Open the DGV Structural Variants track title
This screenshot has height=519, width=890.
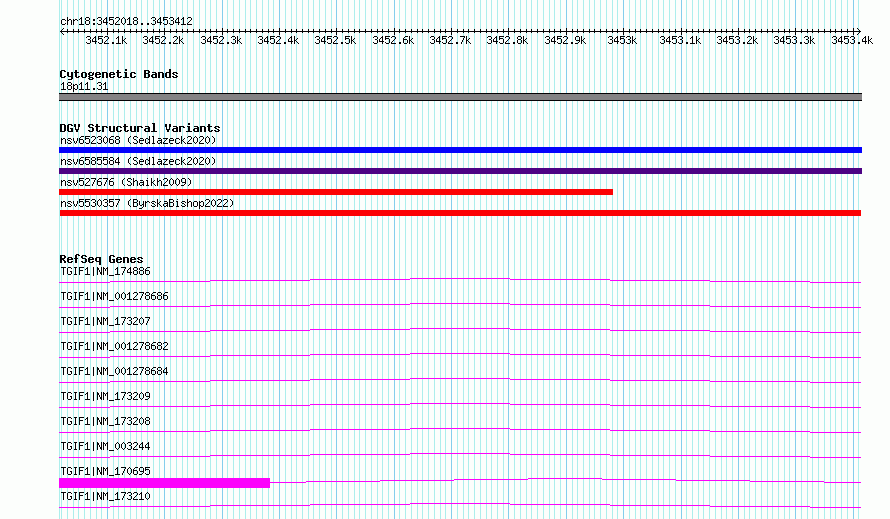coord(140,128)
